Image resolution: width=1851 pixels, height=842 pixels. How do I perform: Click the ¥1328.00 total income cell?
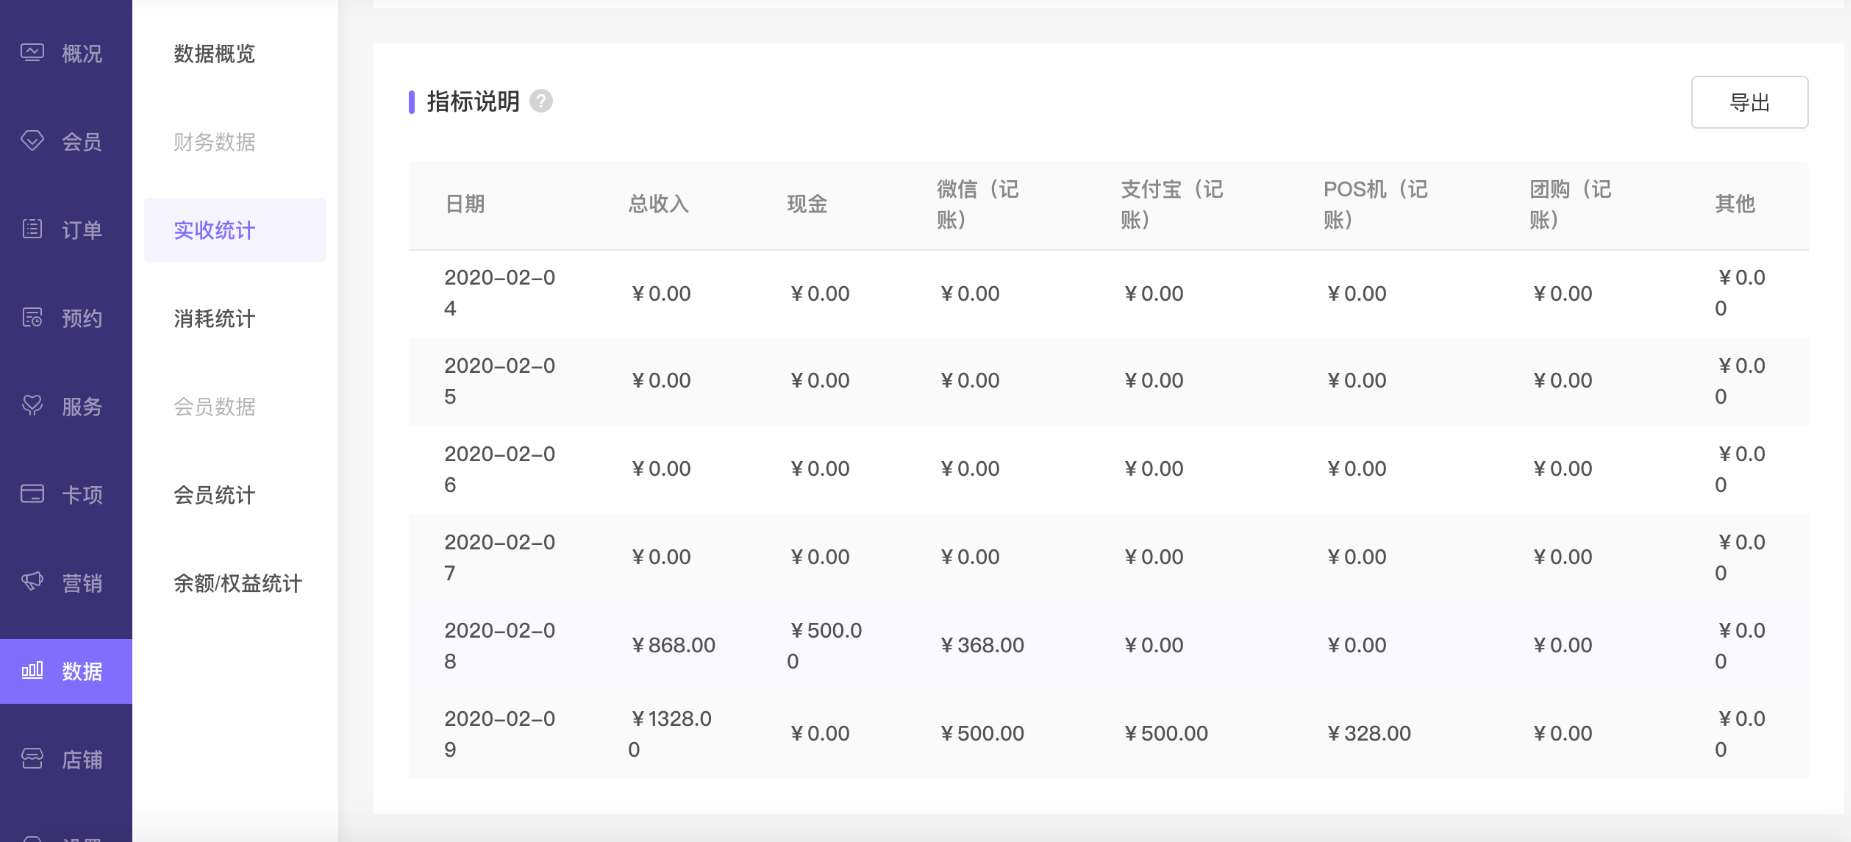670,734
